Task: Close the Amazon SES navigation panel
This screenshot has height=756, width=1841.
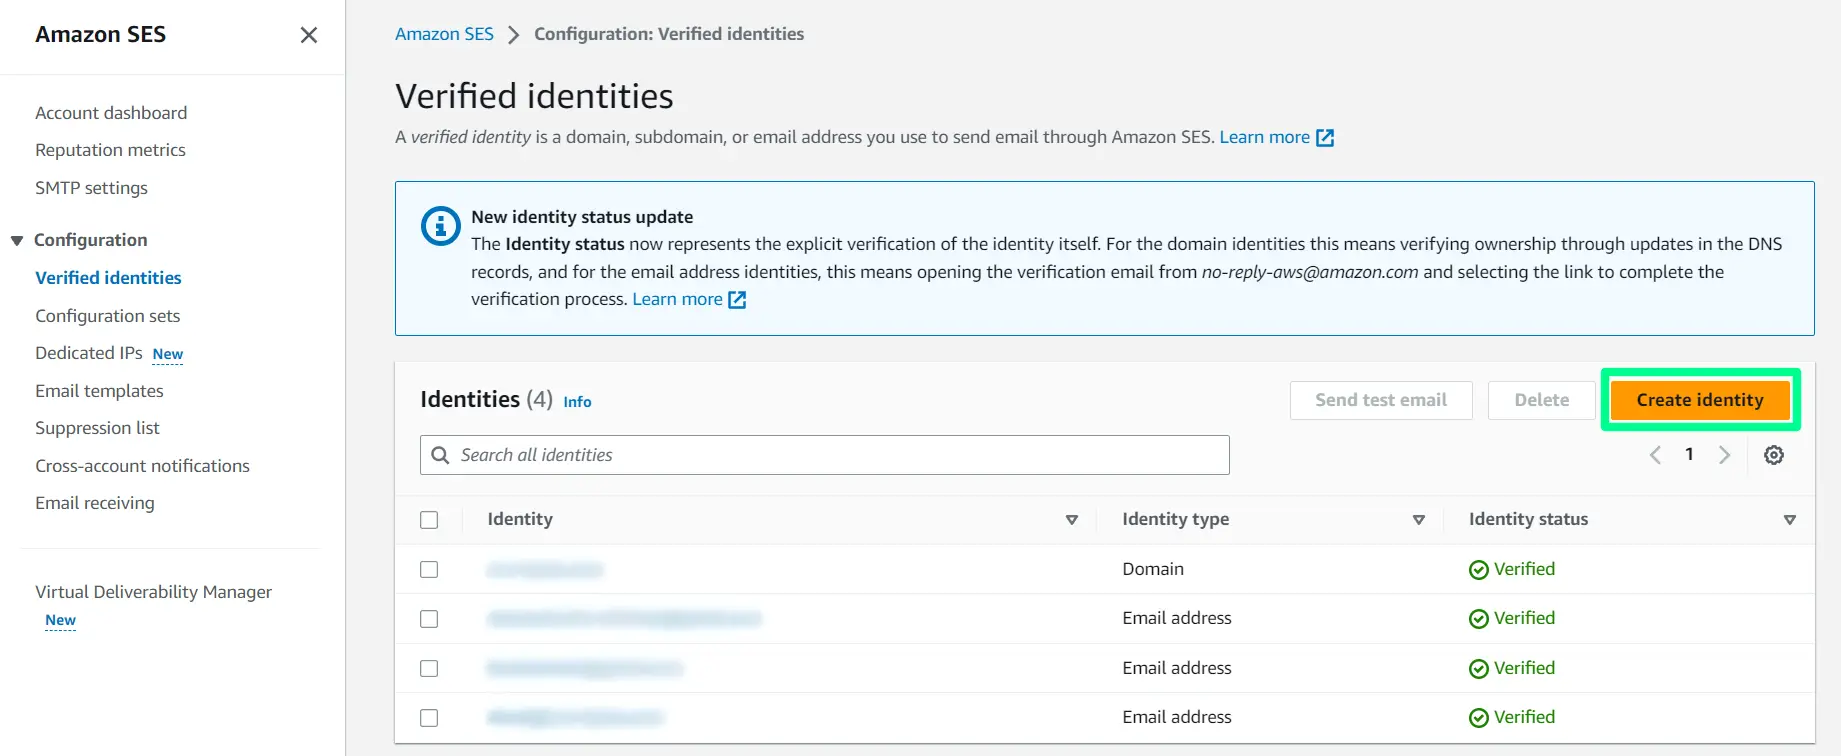Action: [x=309, y=35]
